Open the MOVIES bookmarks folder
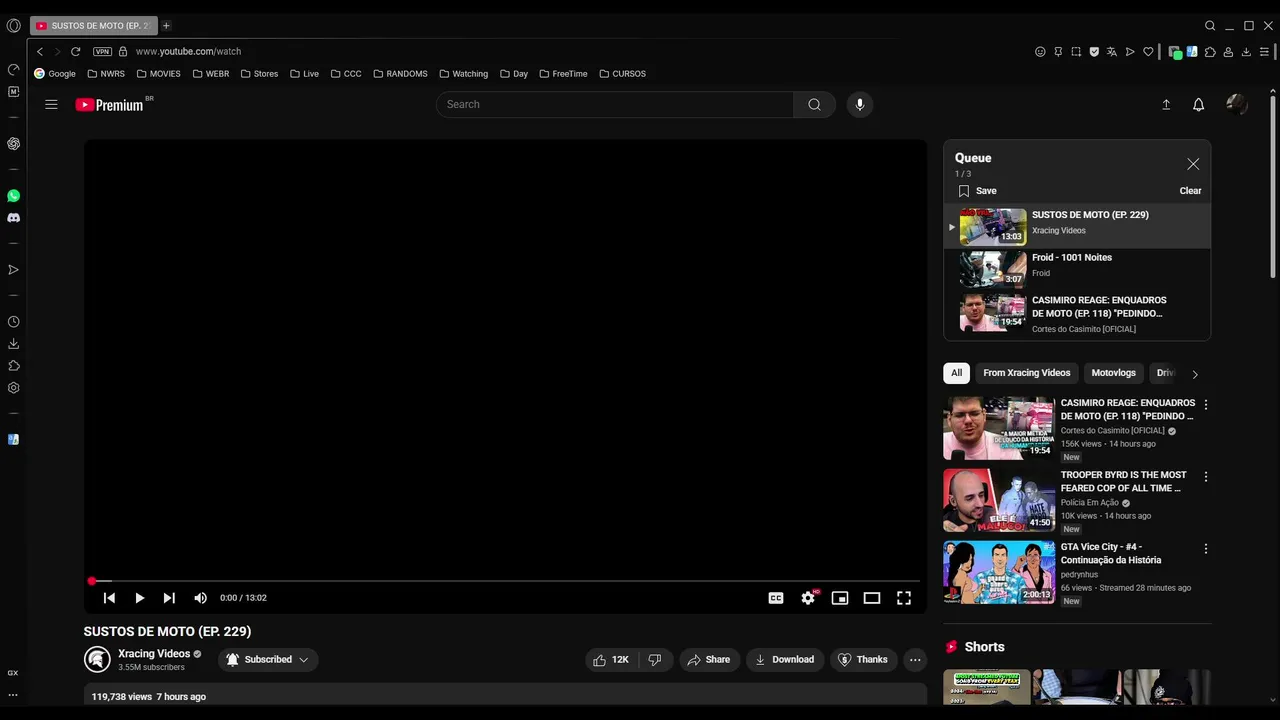Screen dimensions: 1280x720 (158, 74)
